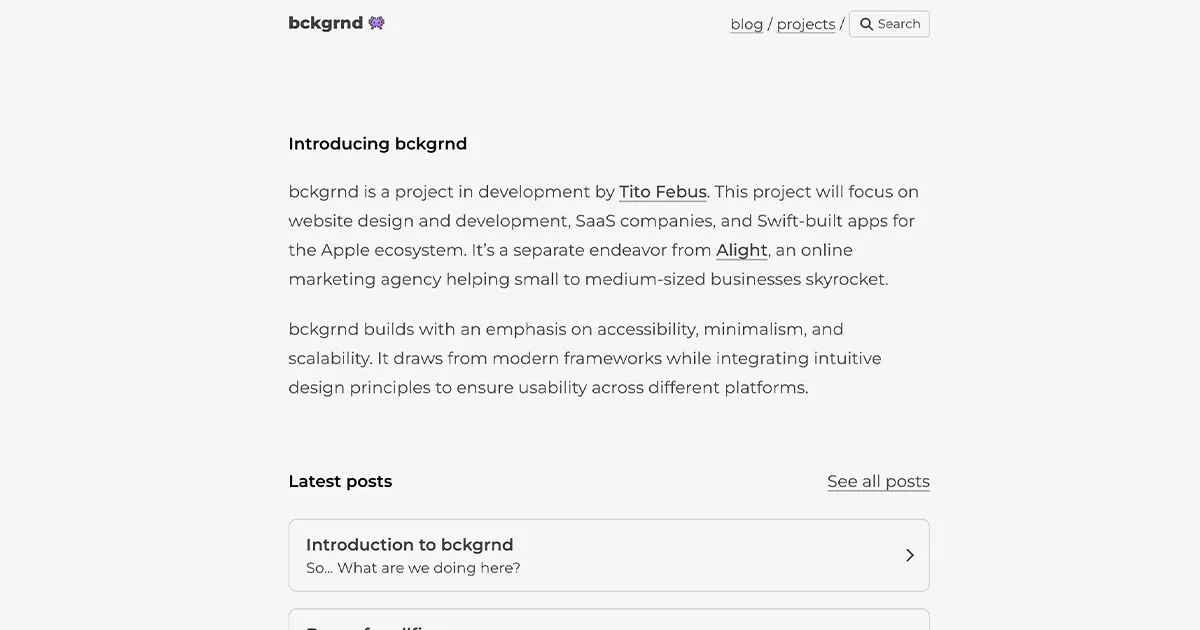Click the Introducing bckgrnd heading
The height and width of the screenshot is (630, 1200).
coord(378,144)
